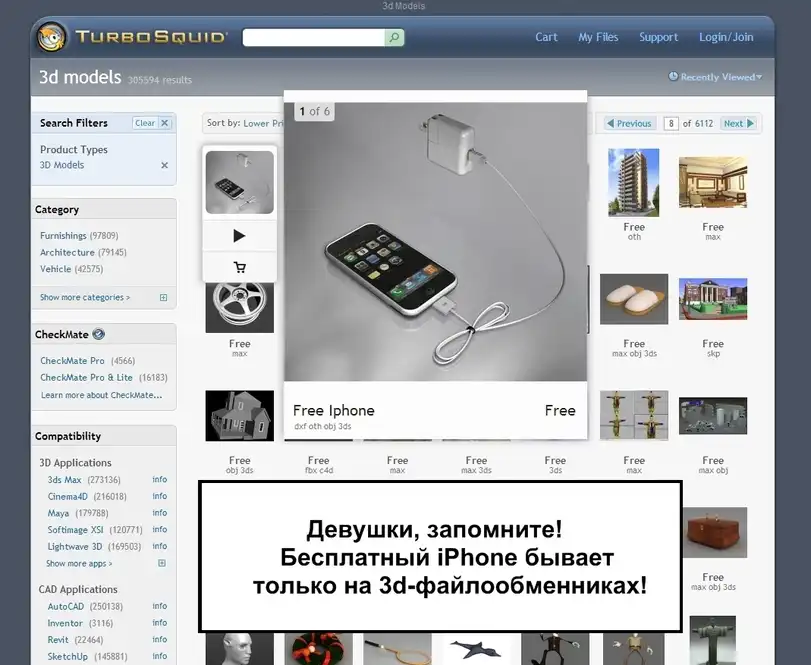Screen dimensions: 811x665
Task: Click the search magnifier button
Action: [x=394, y=38]
